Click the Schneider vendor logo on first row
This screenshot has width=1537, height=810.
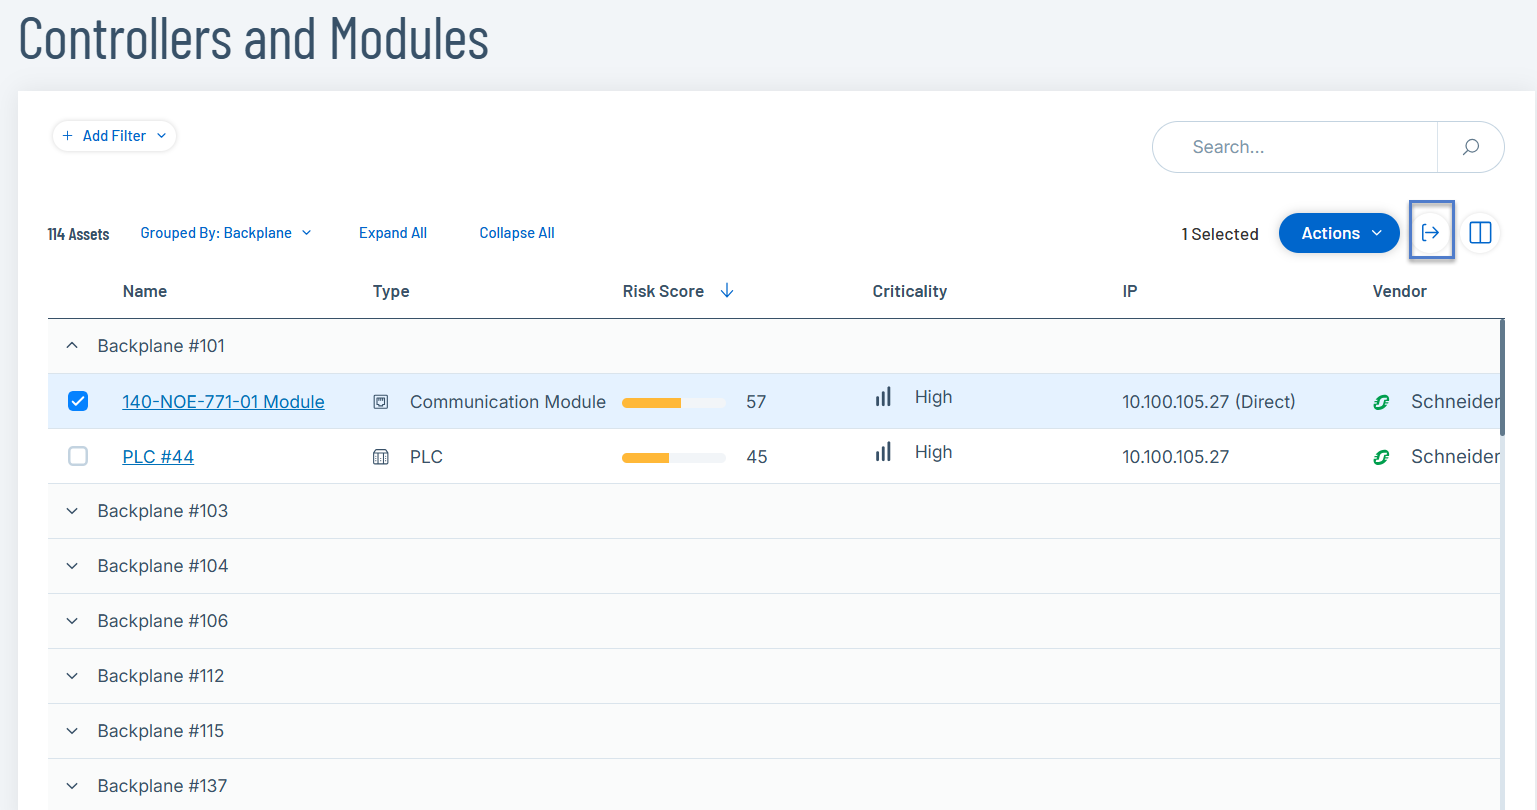[1381, 402]
